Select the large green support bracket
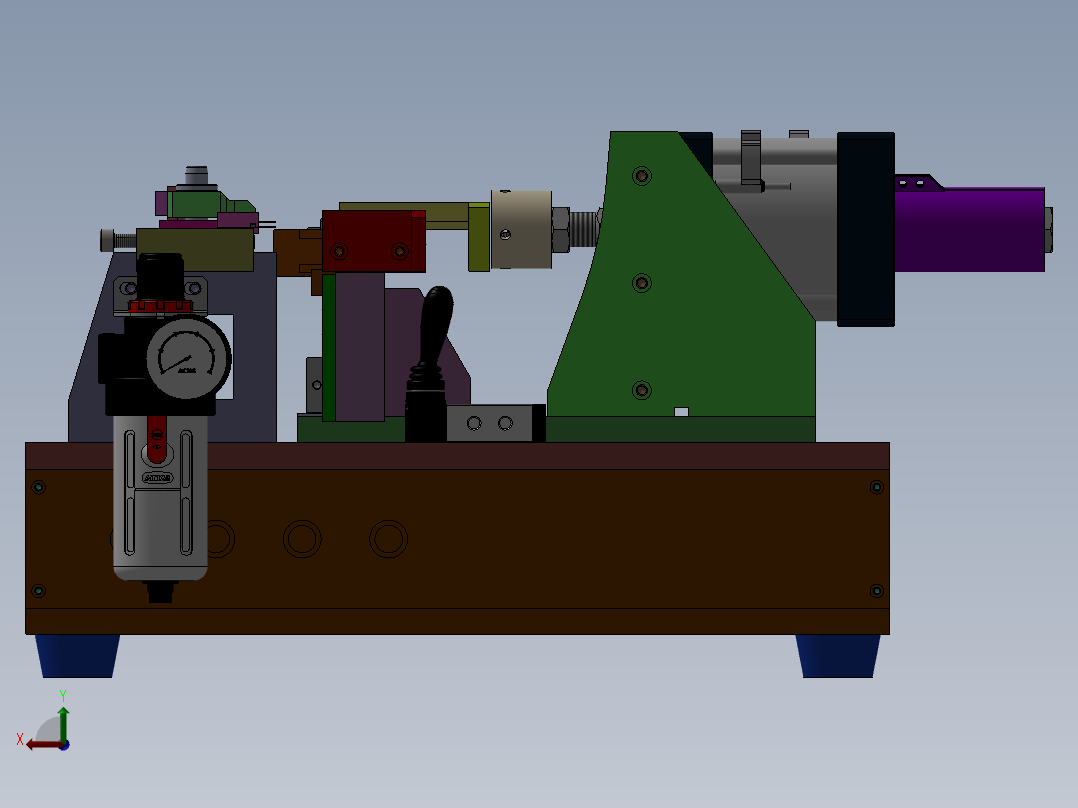 click(681, 275)
